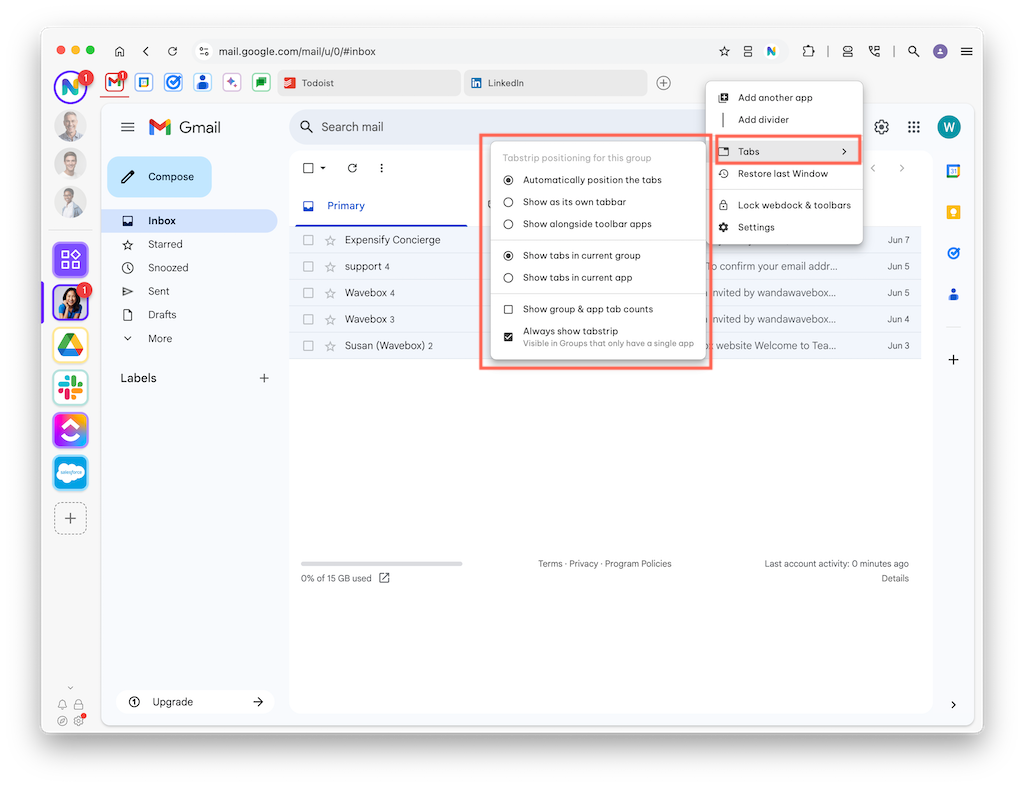Refresh the Gmail inbox list

(352, 168)
